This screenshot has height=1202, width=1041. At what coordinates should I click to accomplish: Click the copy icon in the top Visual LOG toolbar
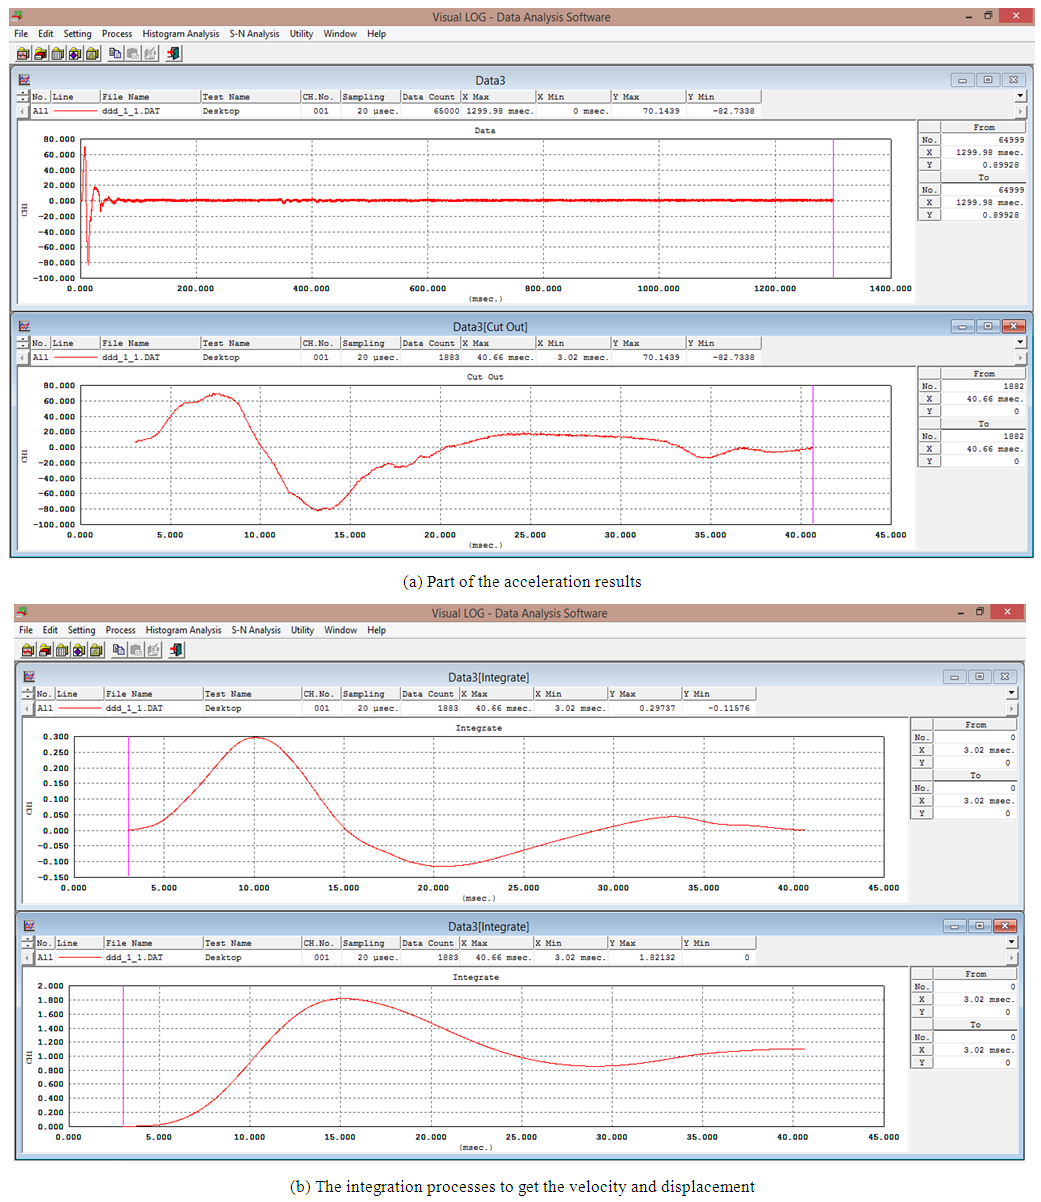pyautogui.click(x=115, y=54)
